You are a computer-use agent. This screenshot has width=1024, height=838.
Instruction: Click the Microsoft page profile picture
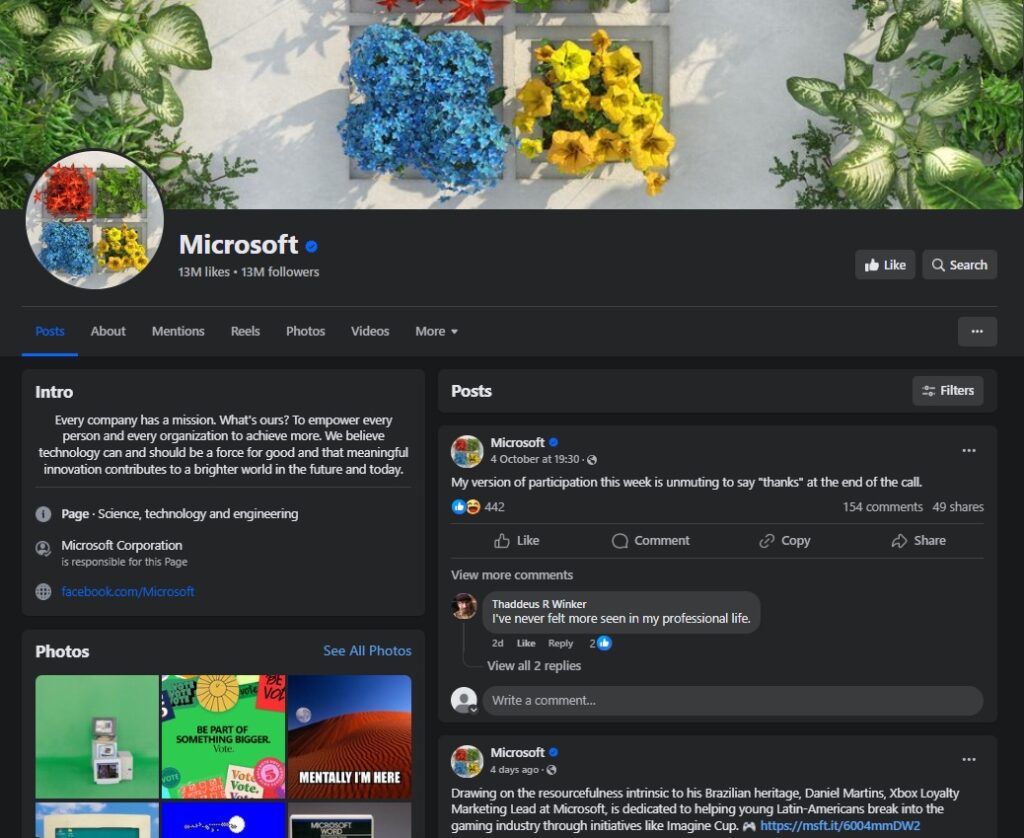click(94, 220)
